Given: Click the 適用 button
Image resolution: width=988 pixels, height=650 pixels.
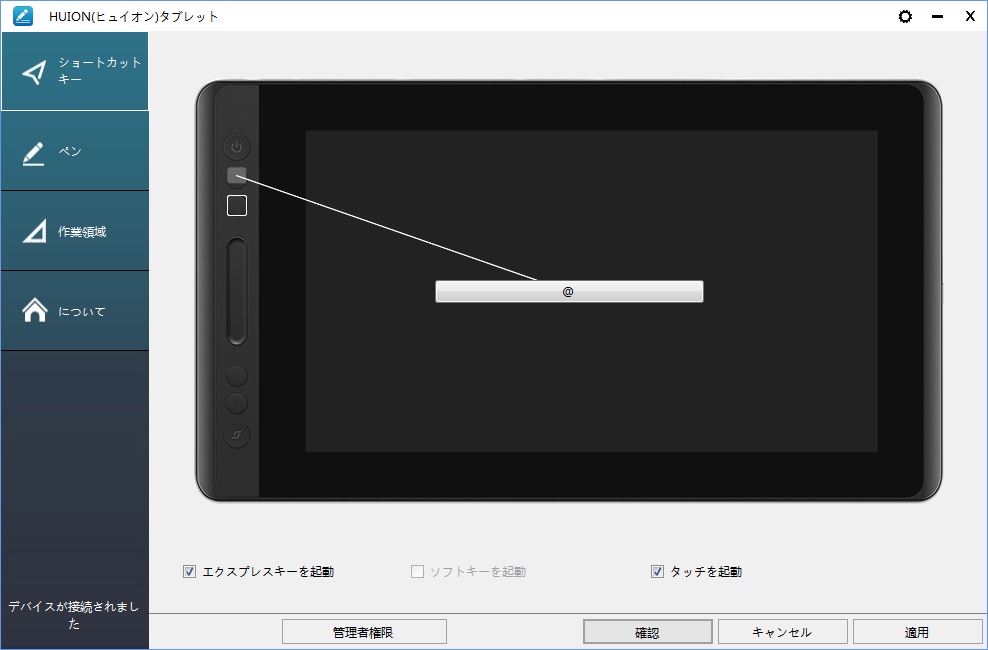Looking at the screenshot, I should point(917,632).
